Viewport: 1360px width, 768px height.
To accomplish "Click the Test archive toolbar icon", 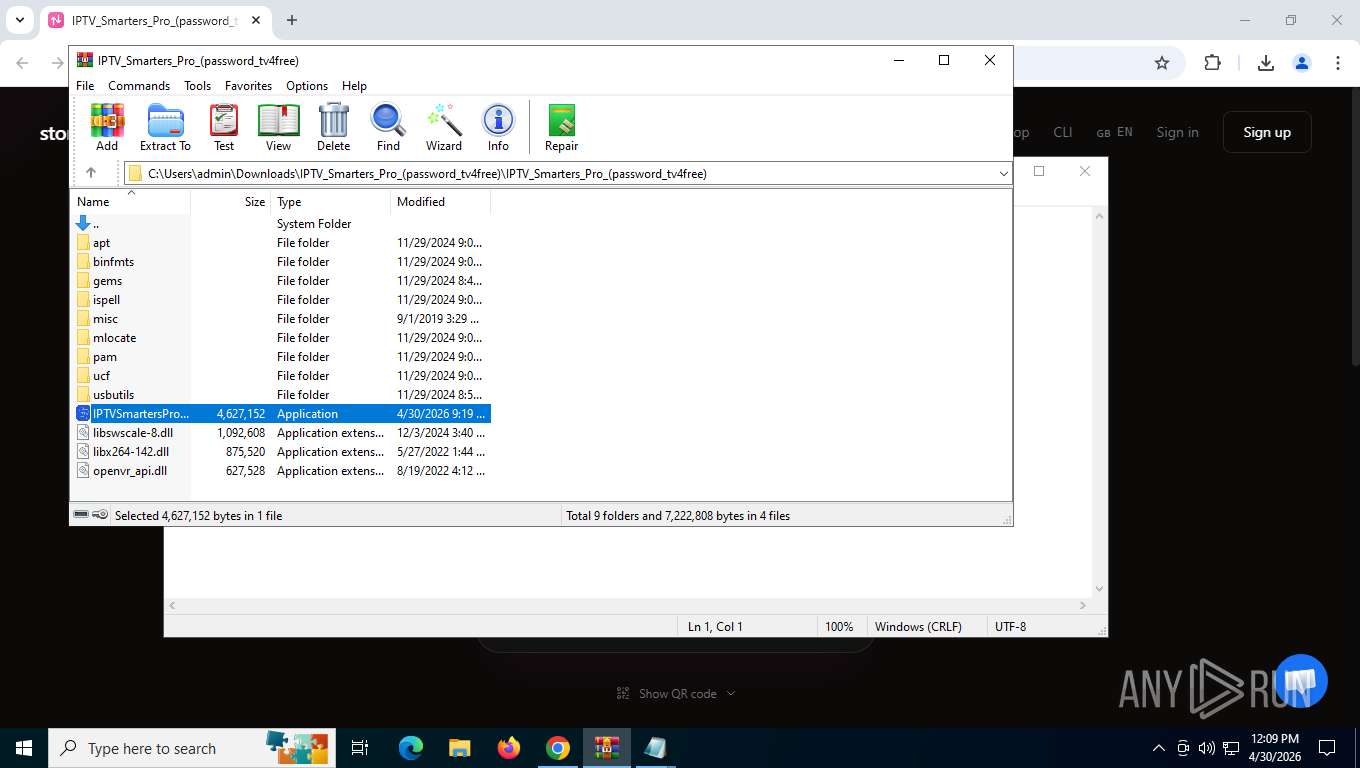I will (x=224, y=127).
